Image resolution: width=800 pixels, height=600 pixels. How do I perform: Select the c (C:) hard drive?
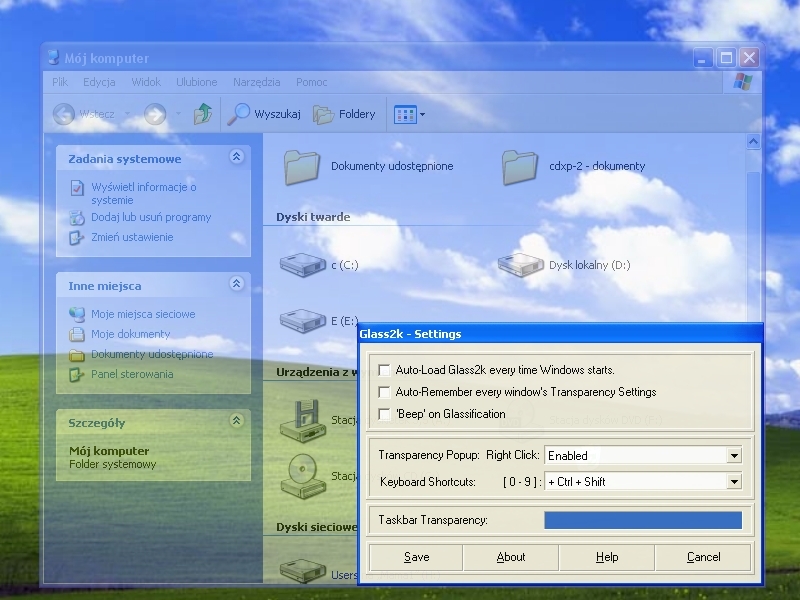[319, 264]
